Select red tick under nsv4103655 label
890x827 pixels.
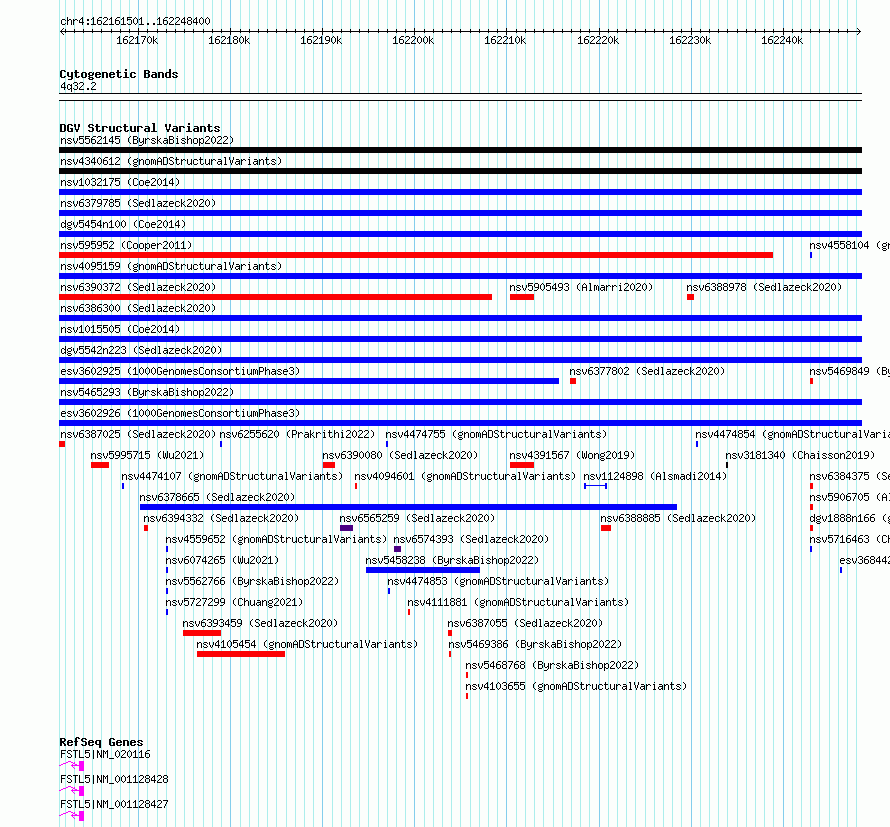click(x=467, y=696)
